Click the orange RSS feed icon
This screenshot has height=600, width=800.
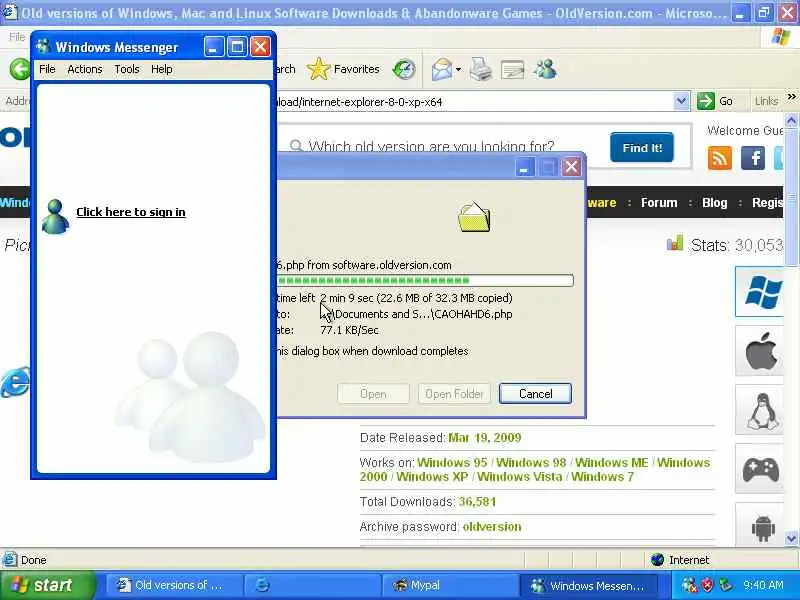pyautogui.click(x=719, y=158)
